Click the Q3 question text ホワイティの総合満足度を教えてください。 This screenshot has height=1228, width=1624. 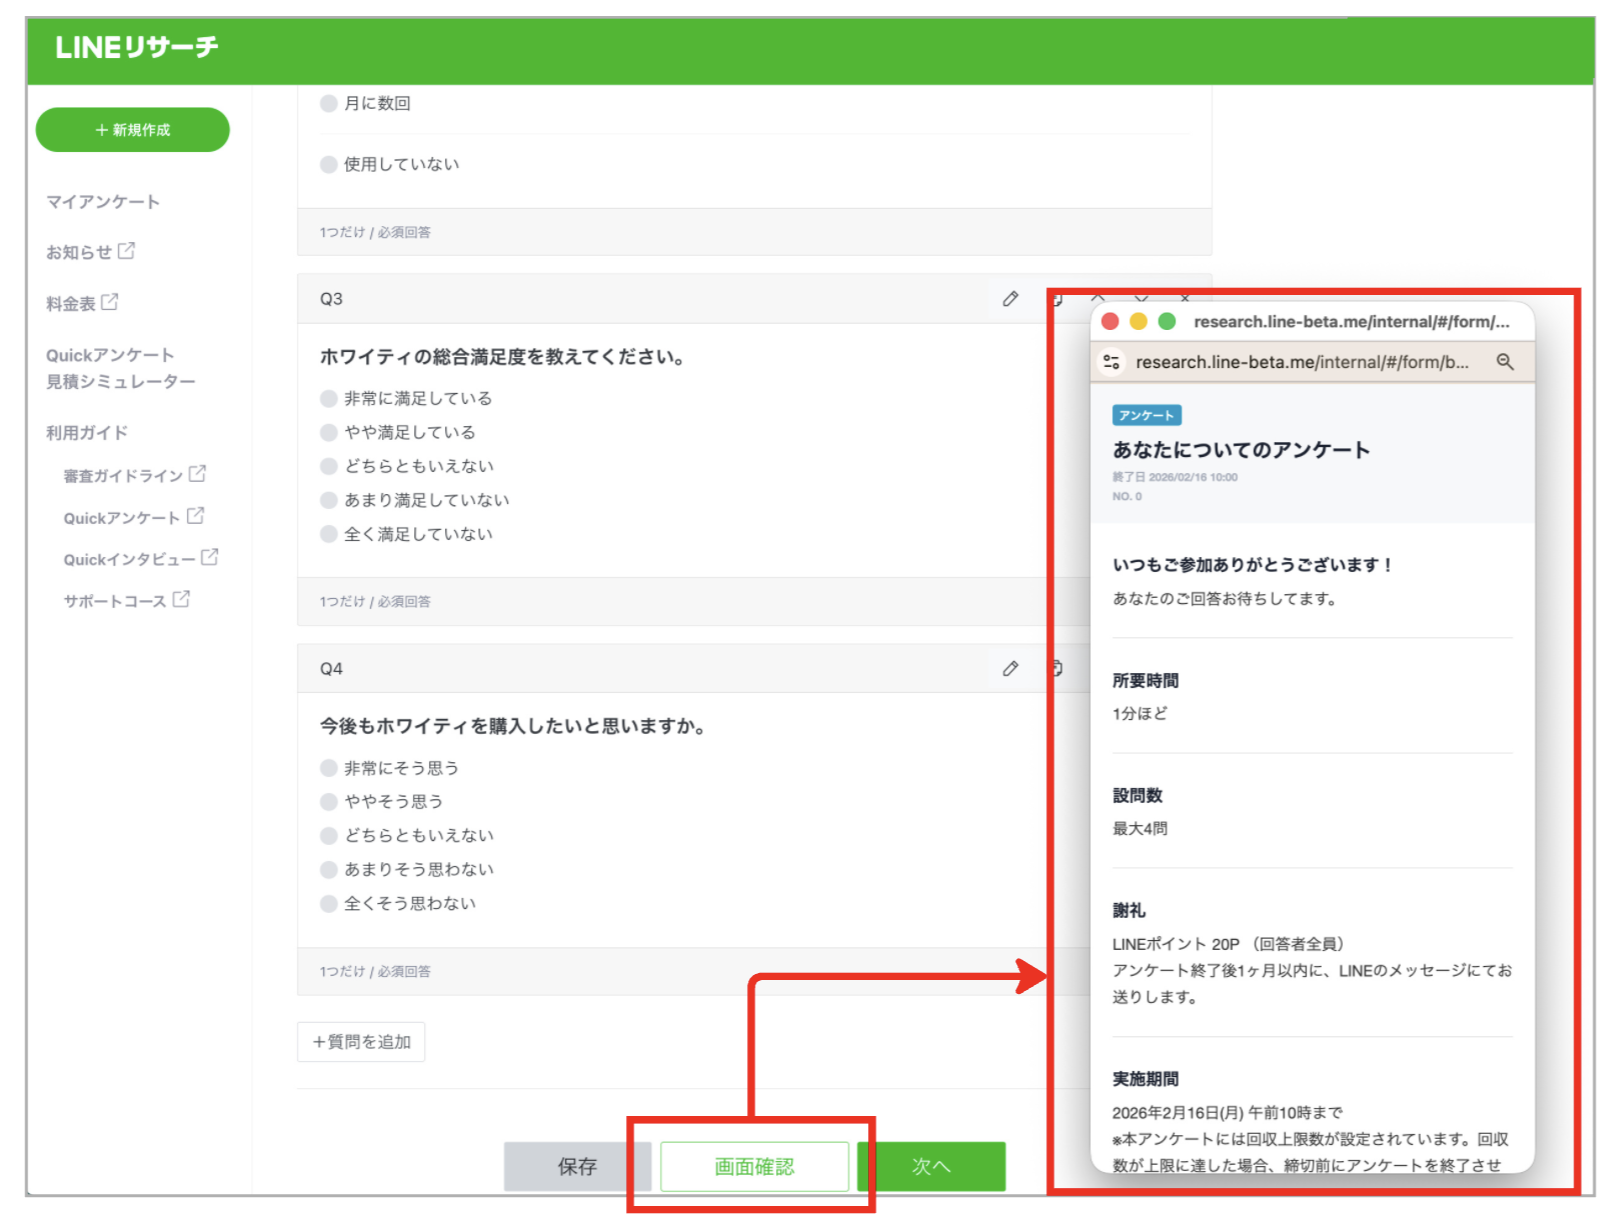pyautogui.click(x=502, y=357)
